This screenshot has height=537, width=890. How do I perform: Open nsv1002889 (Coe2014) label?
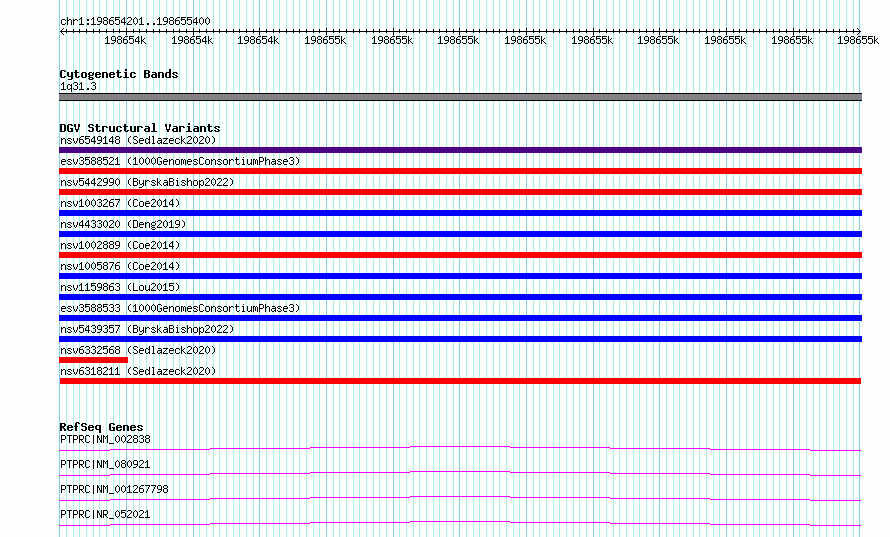[x=120, y=245]
